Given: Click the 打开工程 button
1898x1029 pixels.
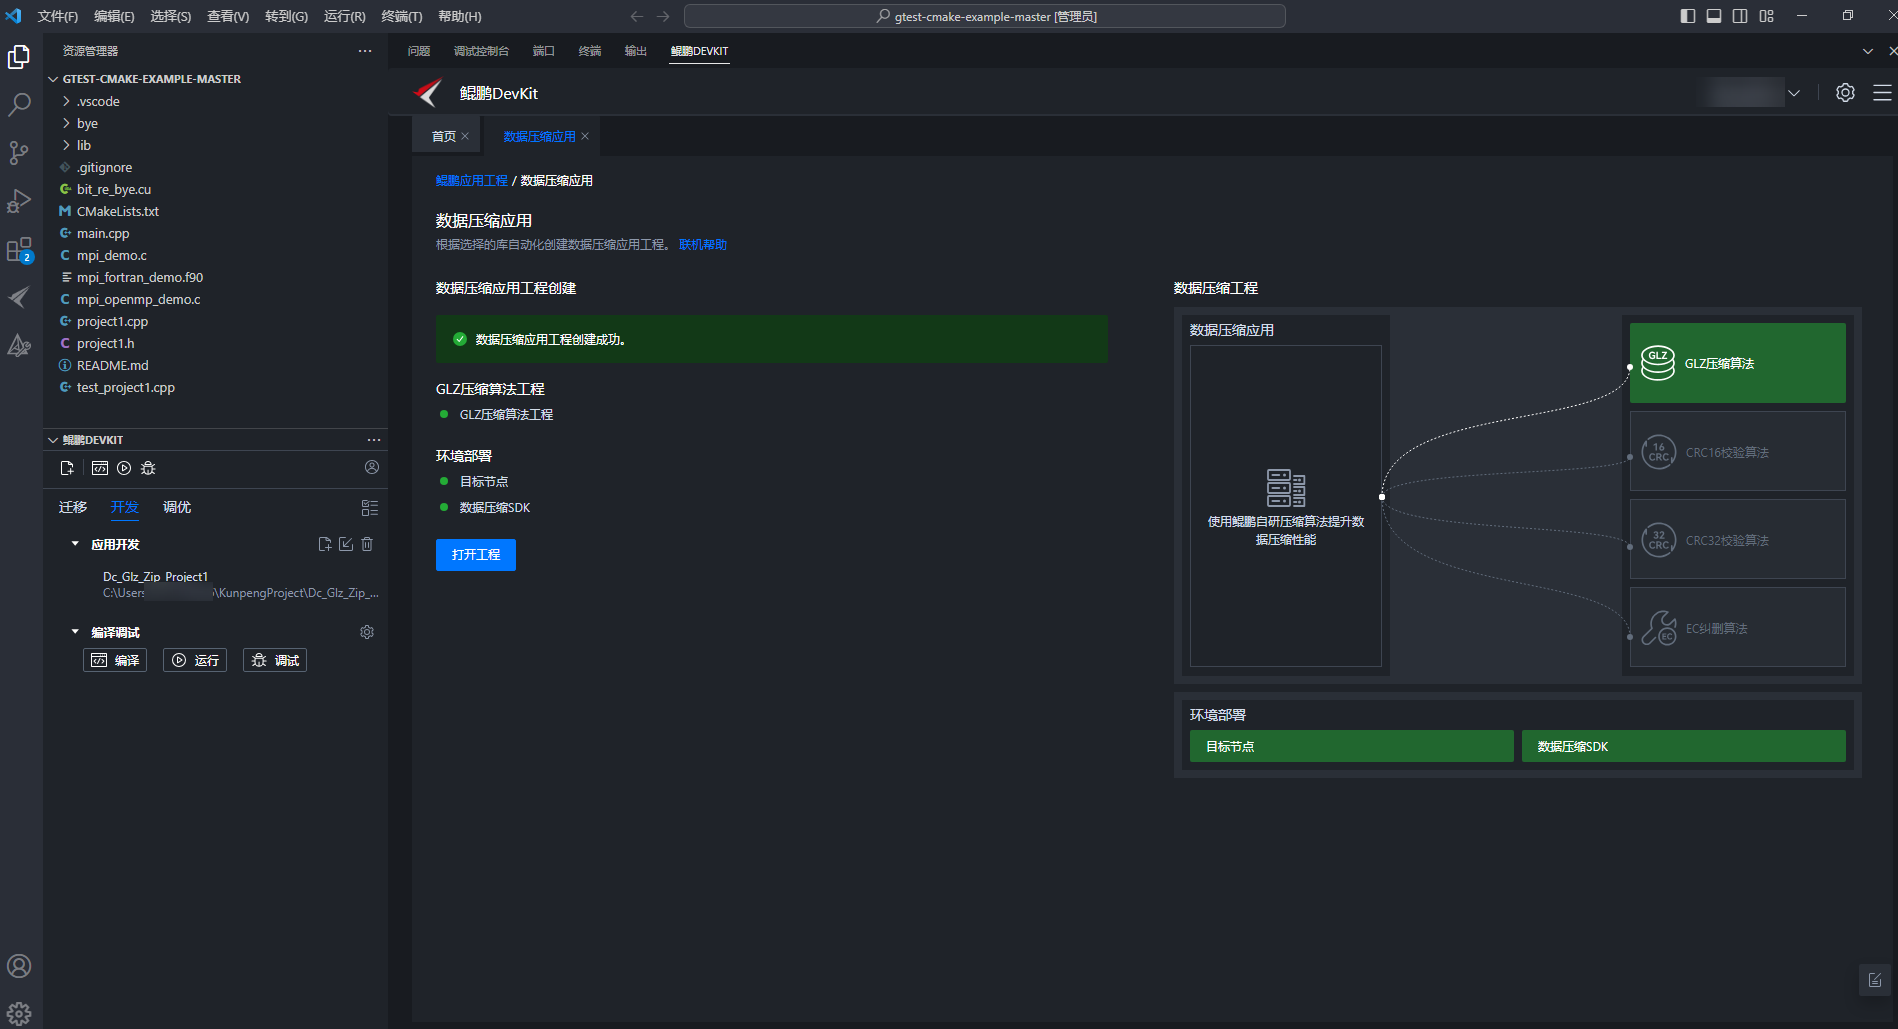Looking at the screenshot, I should point(476,555).
